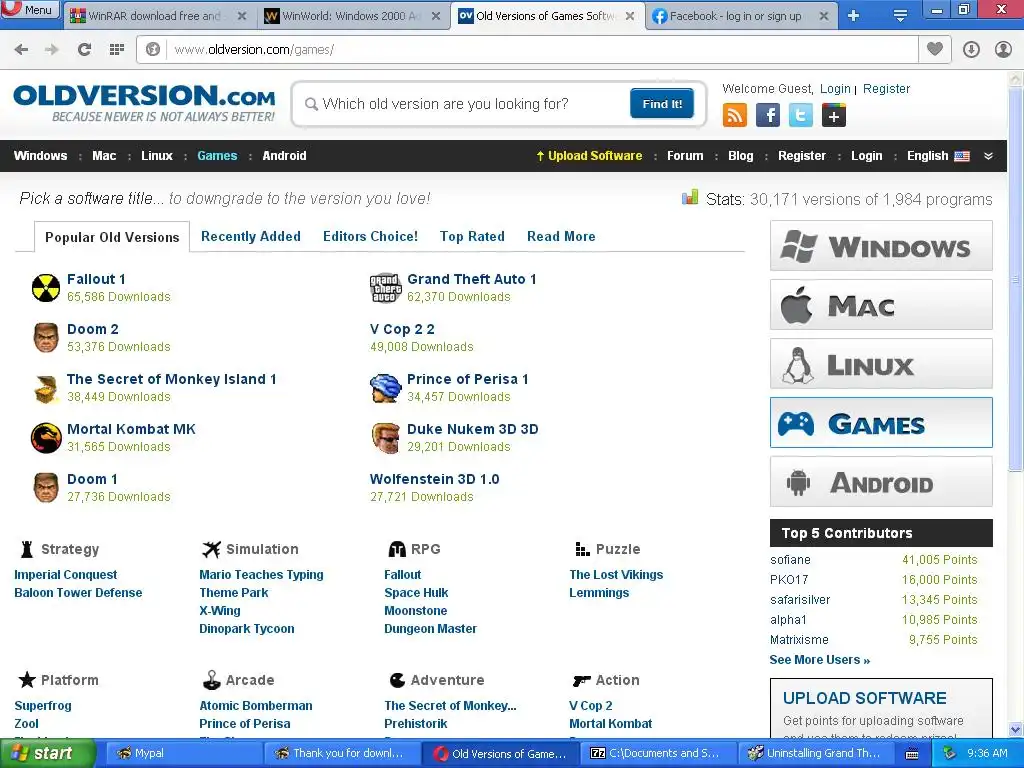1024x768 pixels.
Task: Open the Top Rated tab
Action: click(x=472, y=236)
